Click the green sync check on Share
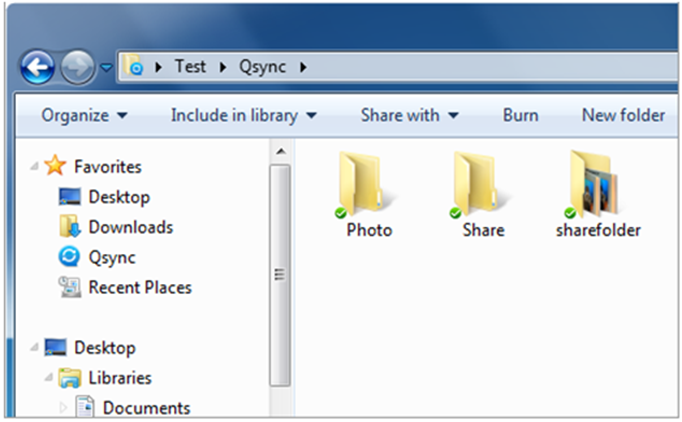 coord(455,213)
